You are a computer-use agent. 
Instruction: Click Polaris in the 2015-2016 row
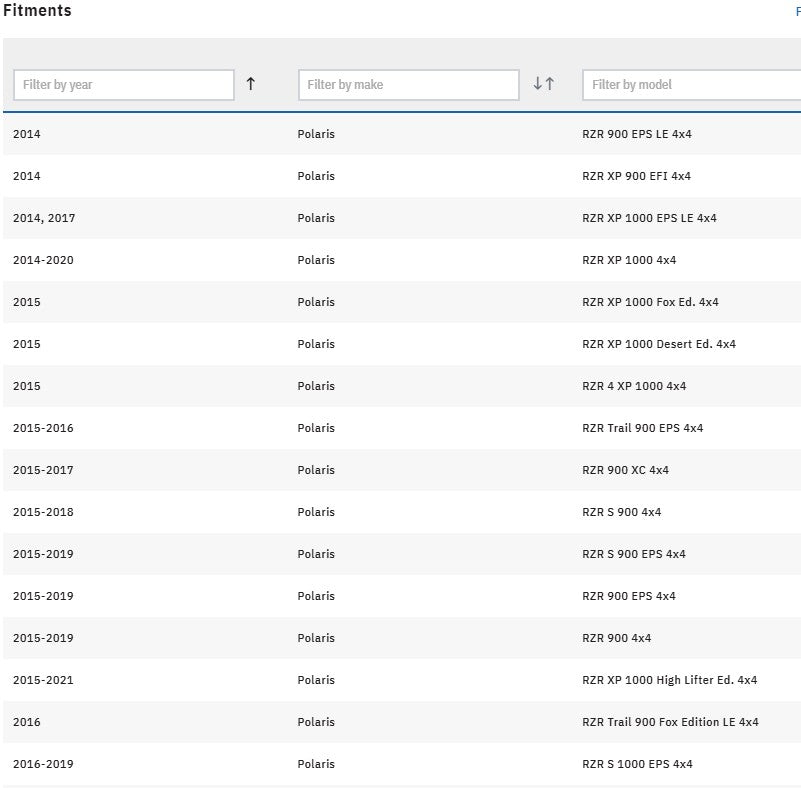click(x=316, y=428)
